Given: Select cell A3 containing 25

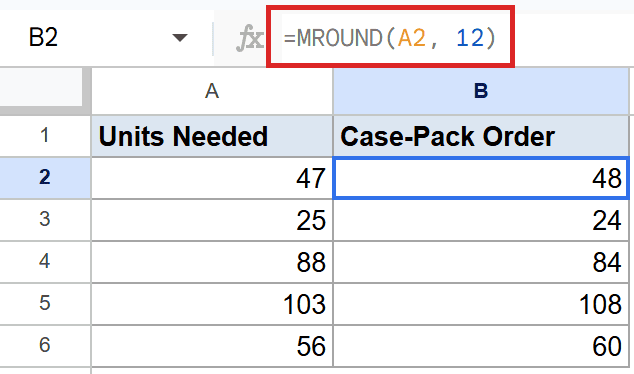Looking at the screenshot, I should tap(212, 220).
